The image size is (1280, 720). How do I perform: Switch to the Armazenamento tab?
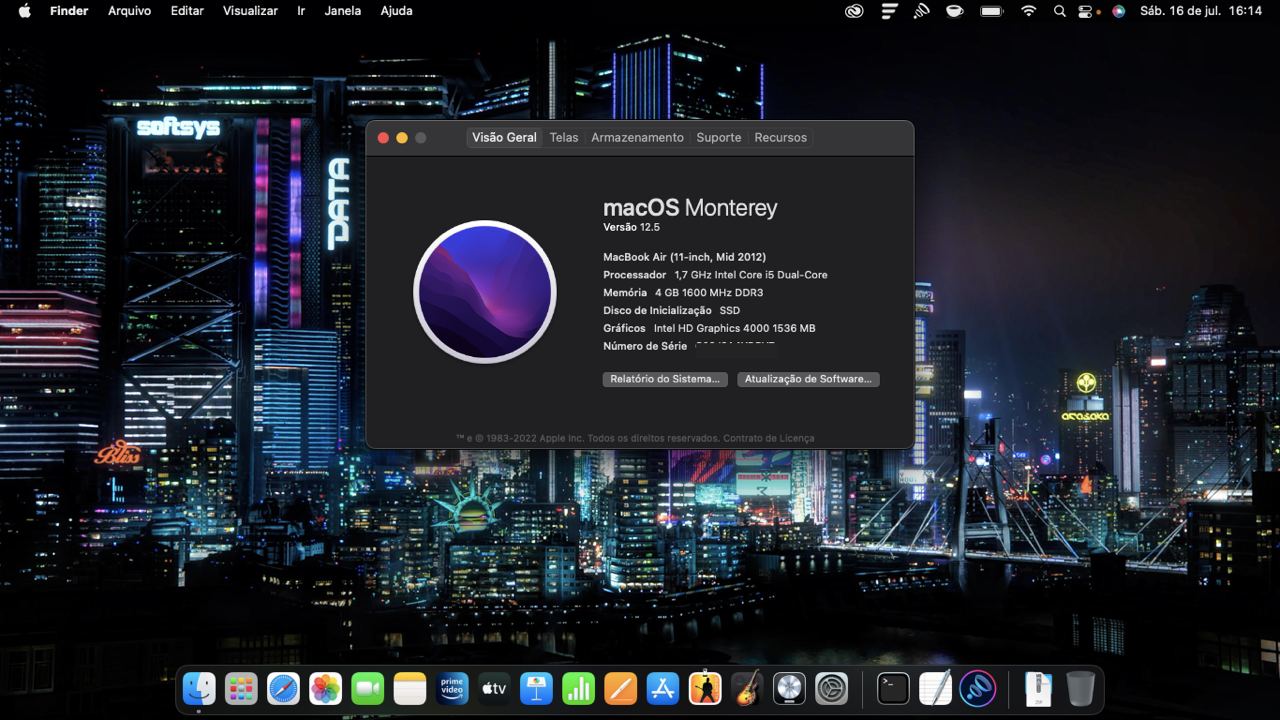(x=637, y=138)
